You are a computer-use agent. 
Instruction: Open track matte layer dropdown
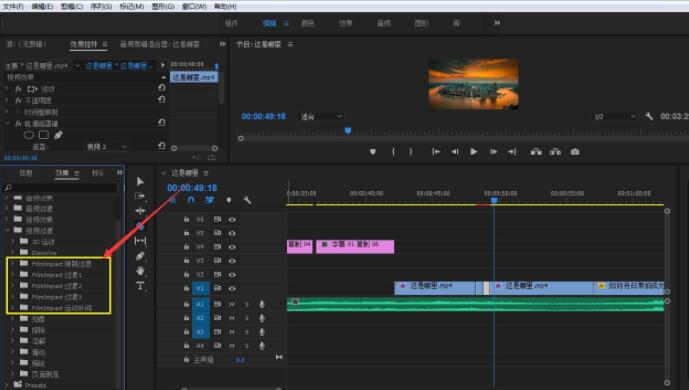tap(106, 147)
